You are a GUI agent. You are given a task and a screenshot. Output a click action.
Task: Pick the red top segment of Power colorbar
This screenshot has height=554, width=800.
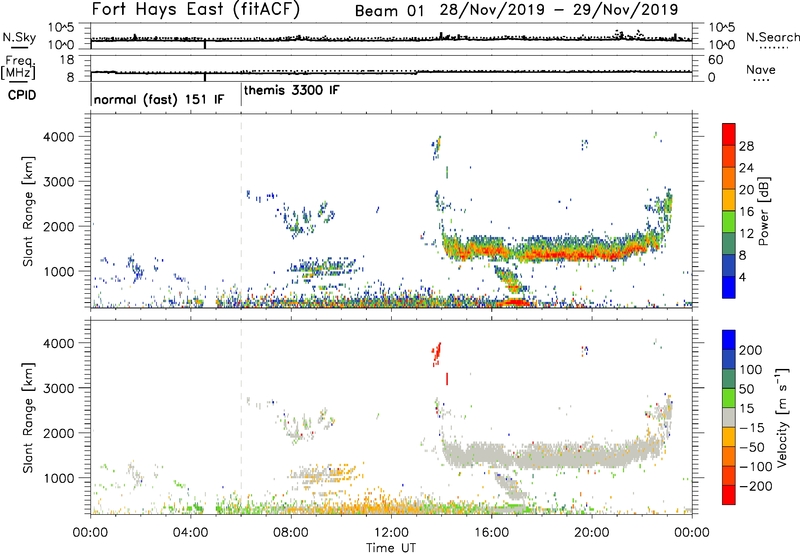click(x=729, y=134)
